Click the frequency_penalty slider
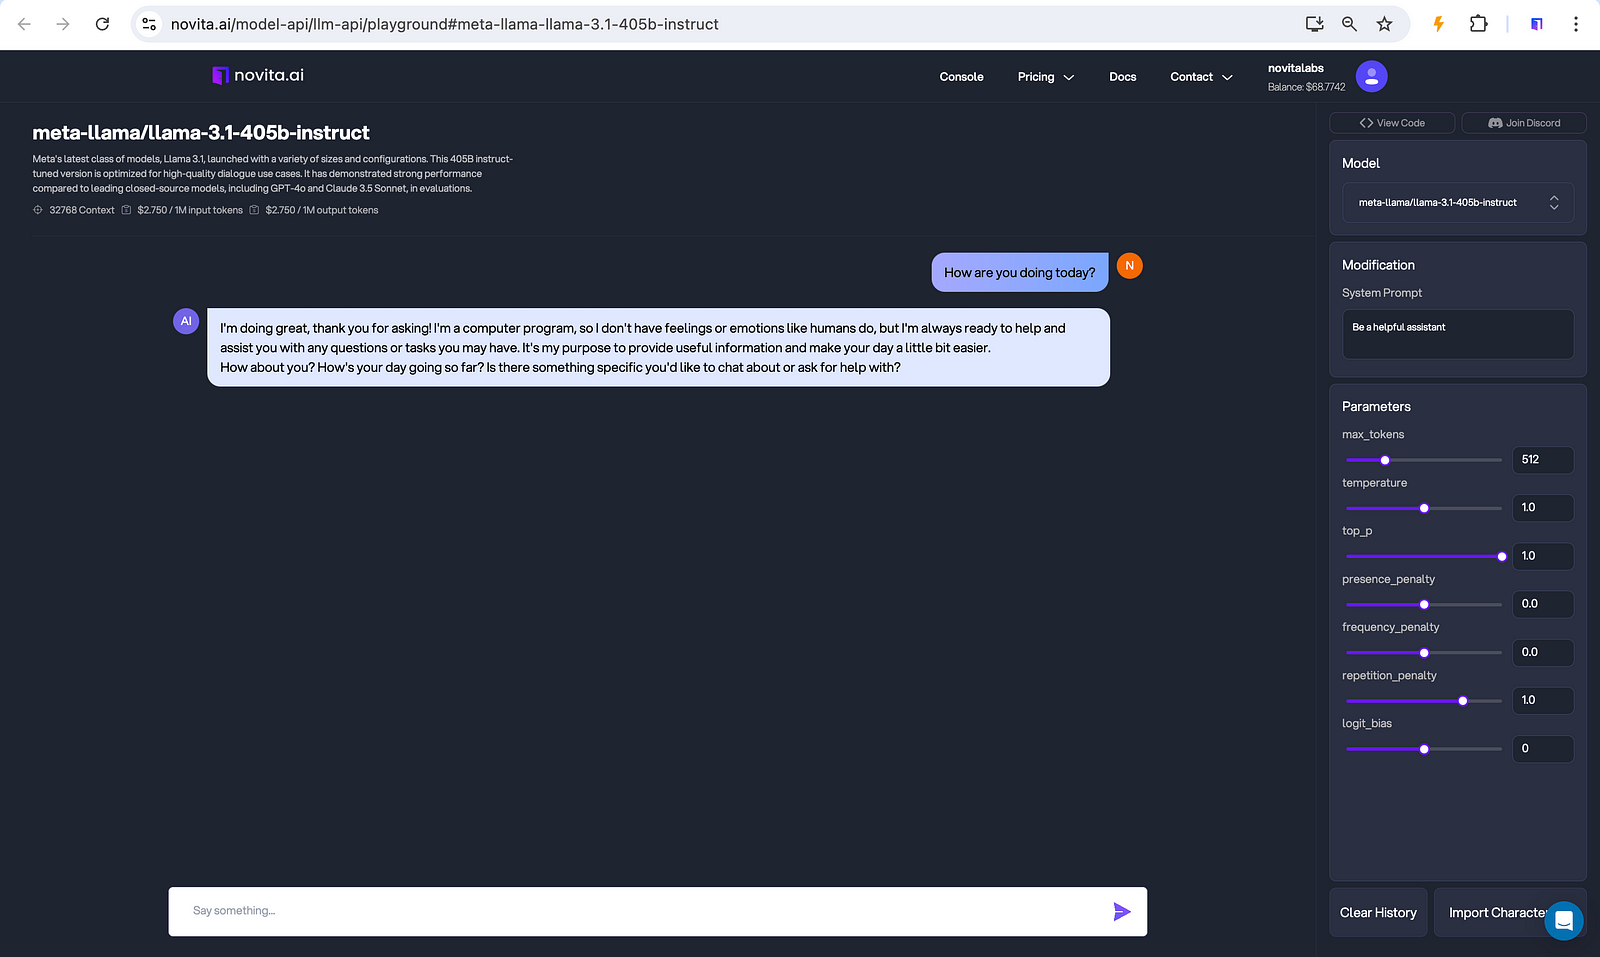 [1423, 652]
